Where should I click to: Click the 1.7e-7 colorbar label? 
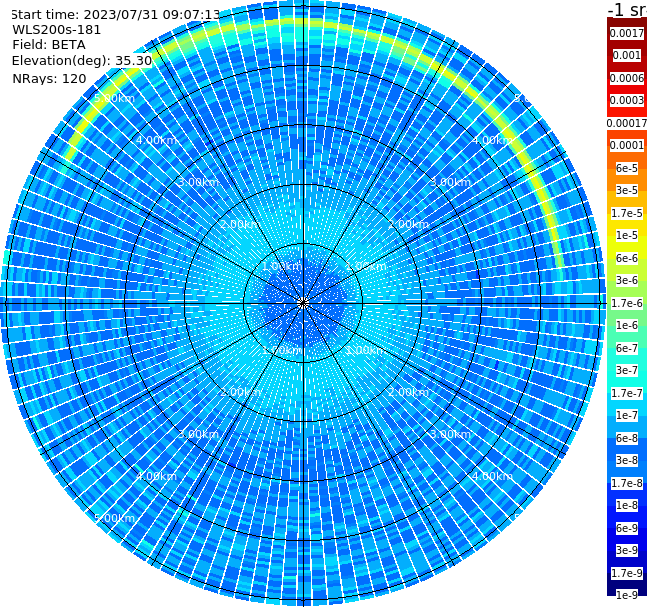pyautogui.click(x=627, y=393)
